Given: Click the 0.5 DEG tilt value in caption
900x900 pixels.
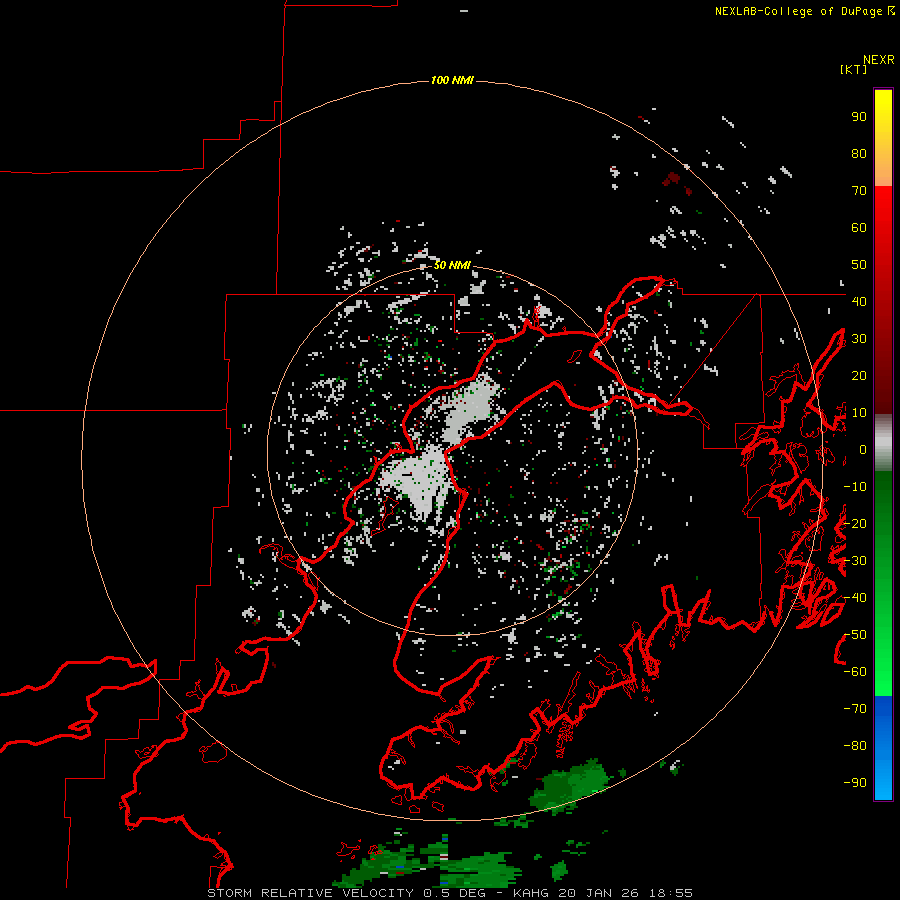Looking at the screenshot, I should point(454,893).
